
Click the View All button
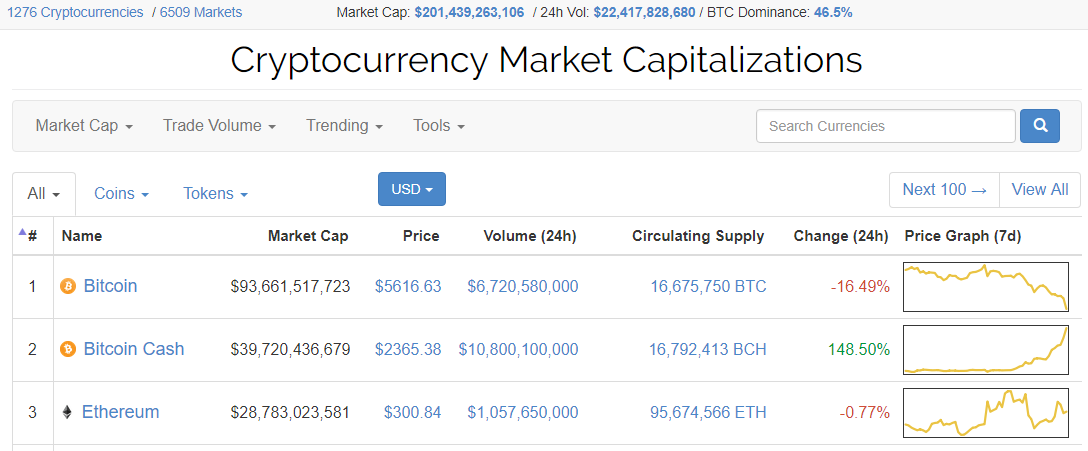[x=1039, y=189]
